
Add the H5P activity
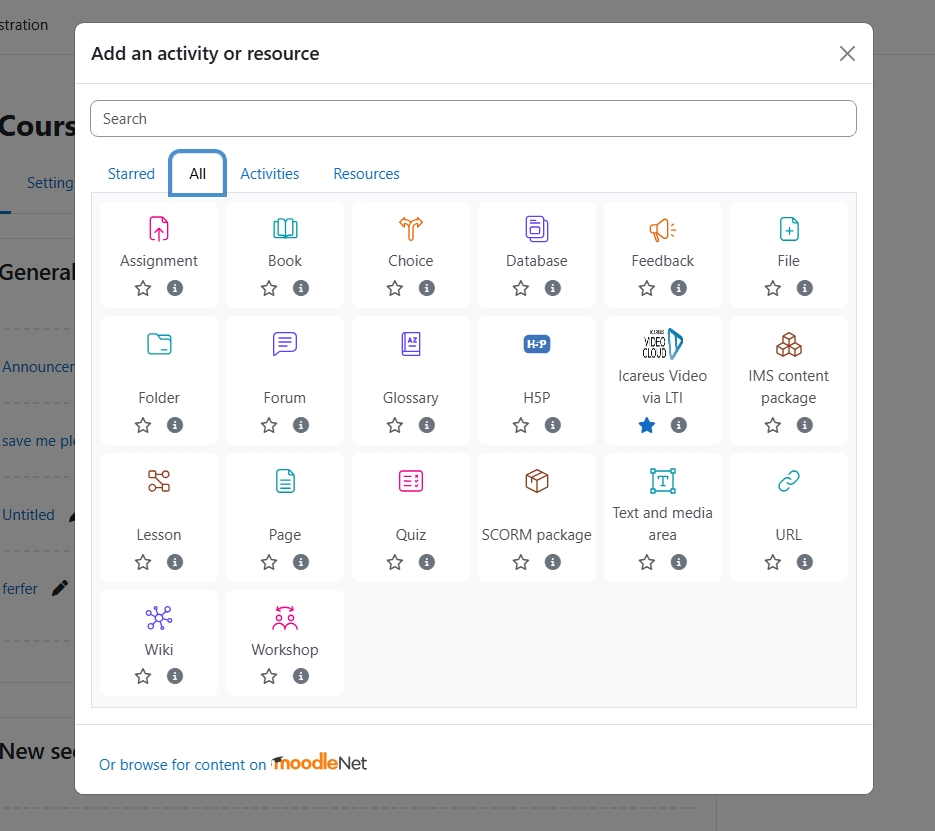pos(537,344)
